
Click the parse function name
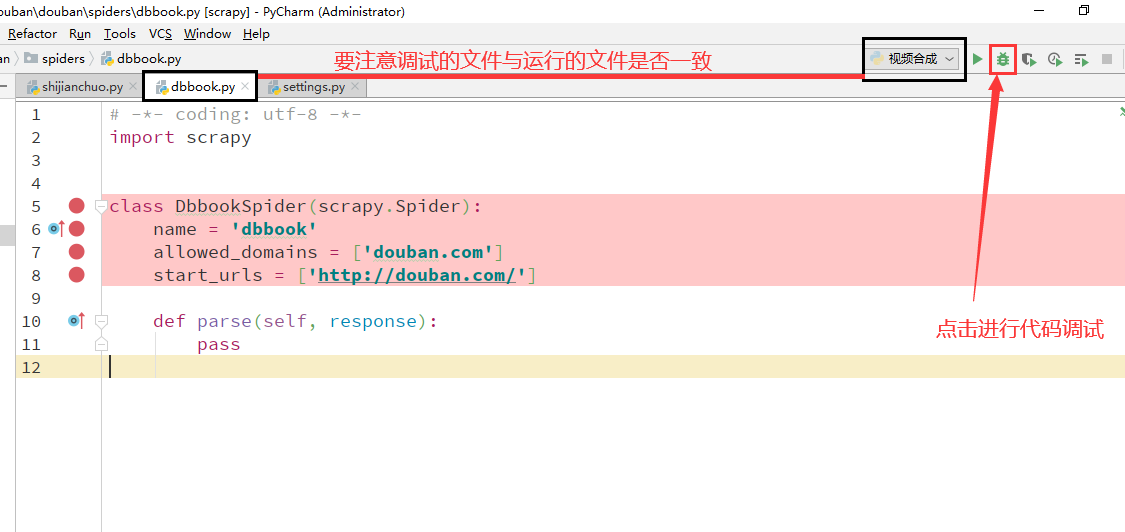[224, 321]
